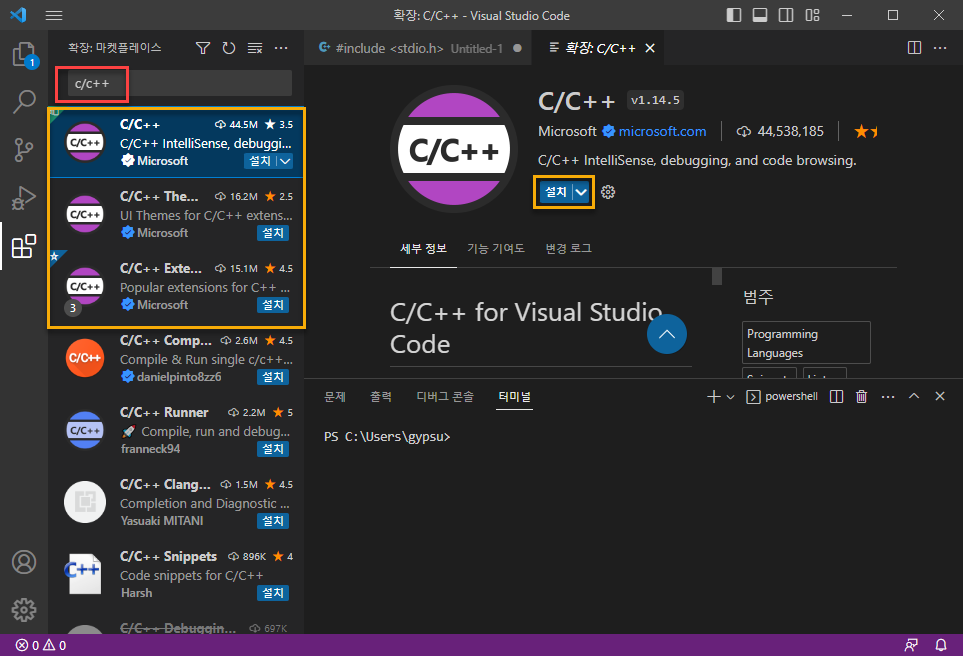The width and height of the screenshot is (963, 656).
Task: Install C/C++ Clang extension
Action: [273, 521]
